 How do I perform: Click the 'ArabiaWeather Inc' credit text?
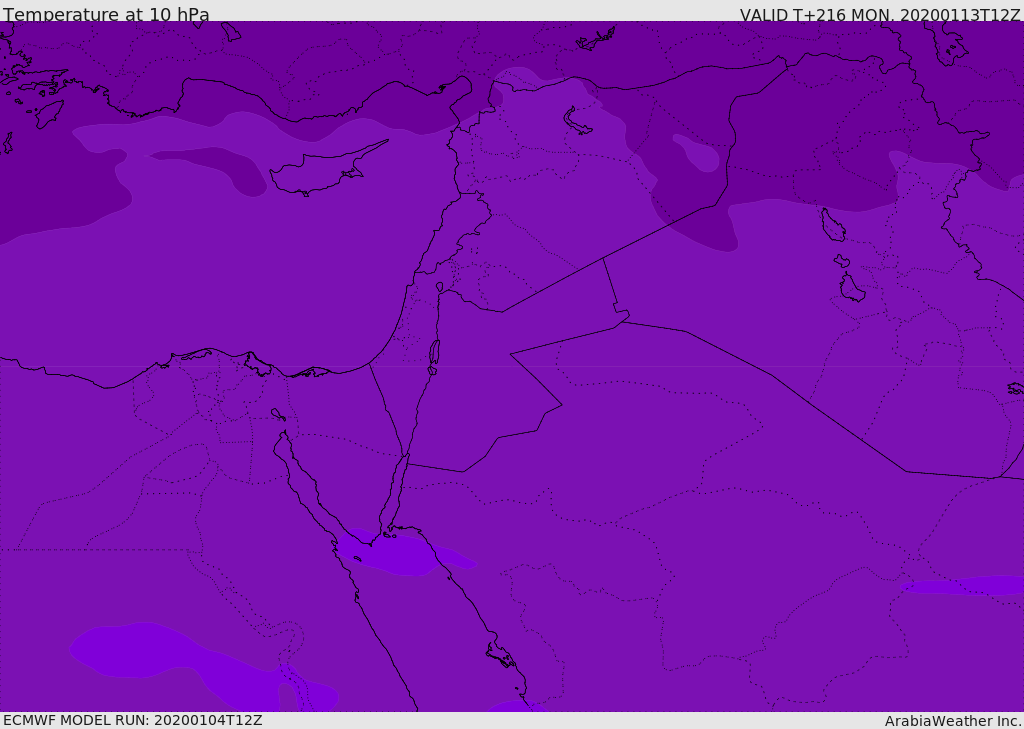tap(952, 721)
